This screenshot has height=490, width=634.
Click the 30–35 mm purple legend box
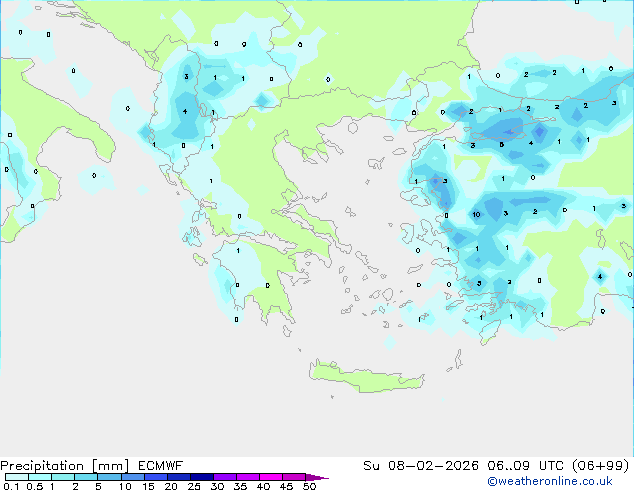click(x=224, y=477)
